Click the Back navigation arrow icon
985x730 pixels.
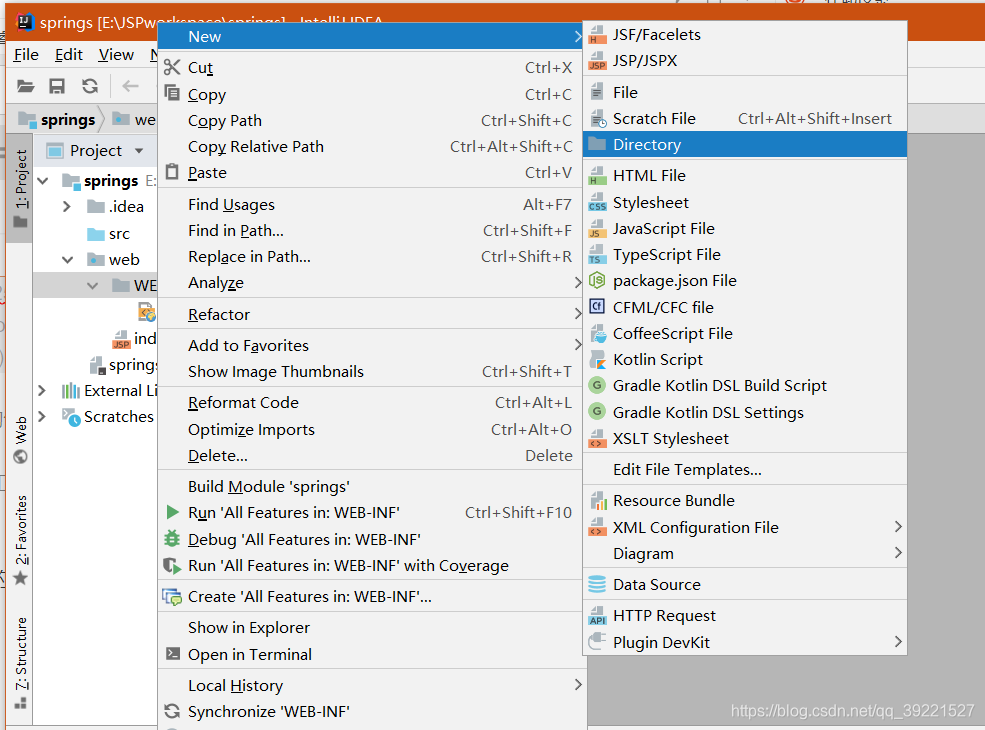[130, 86]
